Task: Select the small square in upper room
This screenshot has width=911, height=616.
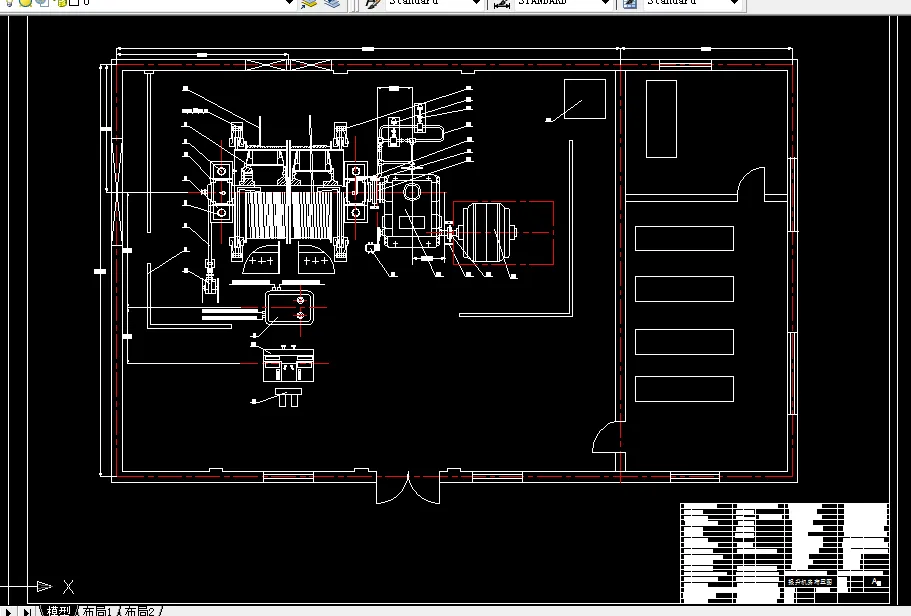Action: [585, 99]
